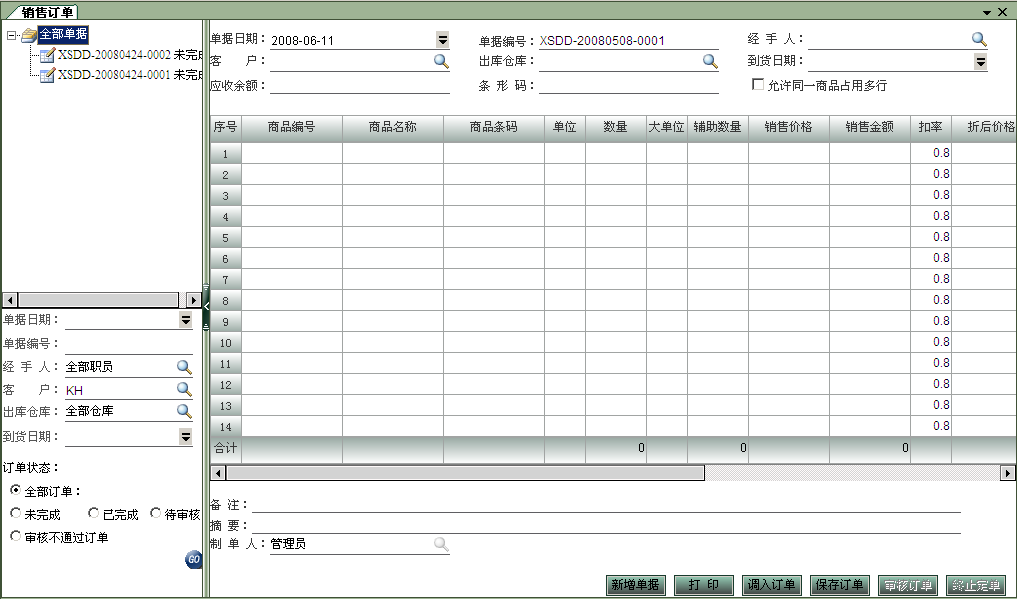The width and height of the screenshot is (1017, 599).
Task: Select the 未完成 order status radio
Action: [15, 514]
